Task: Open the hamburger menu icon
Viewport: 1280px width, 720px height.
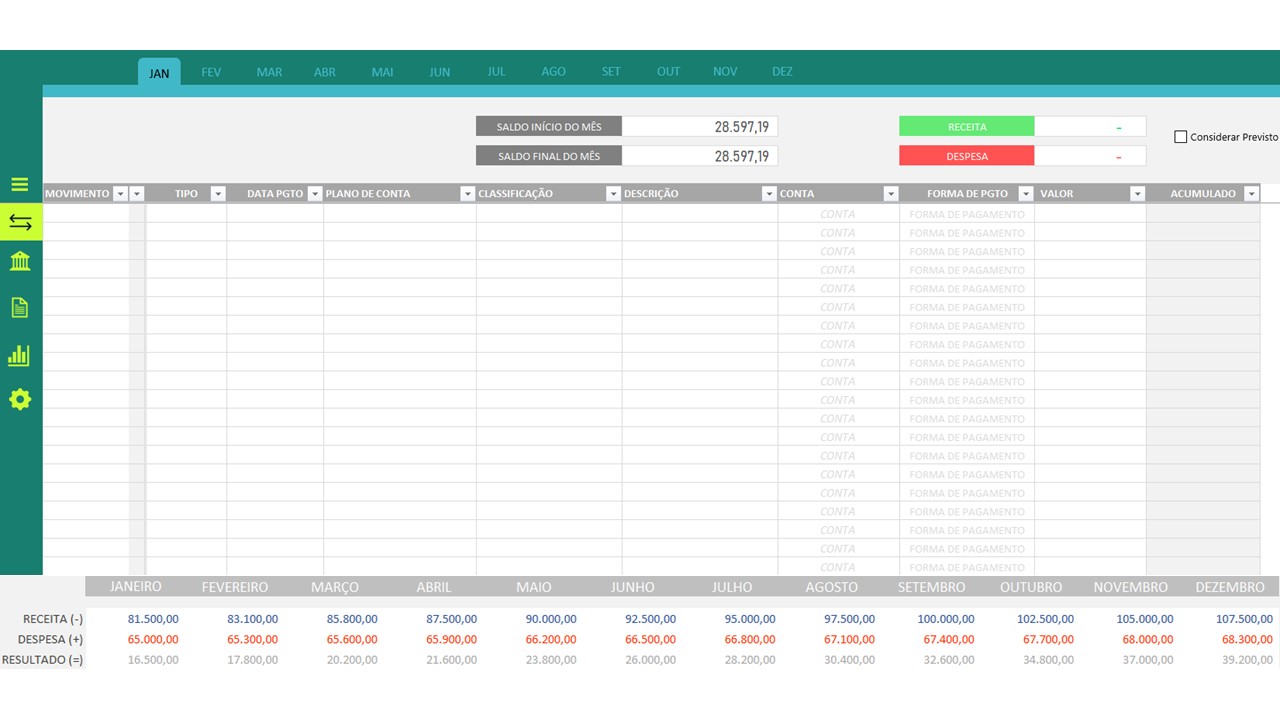Action: click(x=20, y=185)
